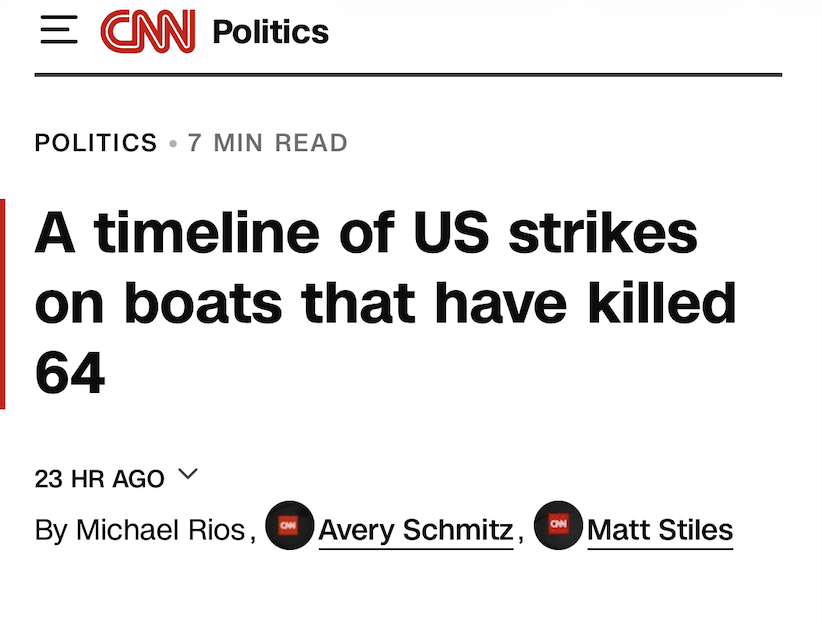
Task: Open the hamburger navigation menu
Action: click(58, 31)
